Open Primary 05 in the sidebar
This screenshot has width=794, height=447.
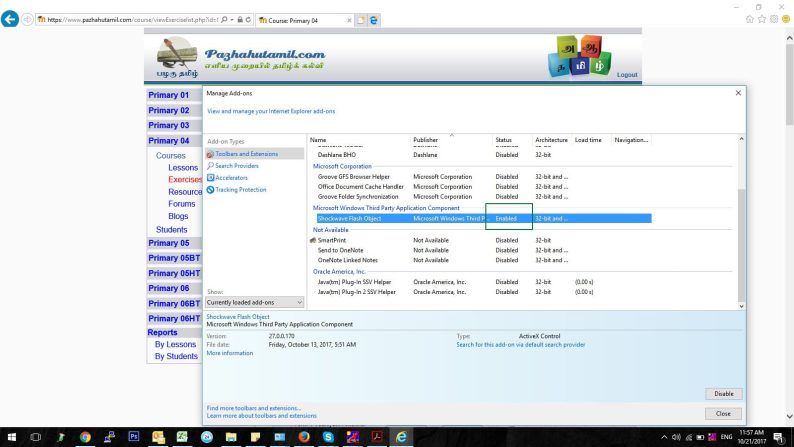pyautogui.click(x=169, y=243)
